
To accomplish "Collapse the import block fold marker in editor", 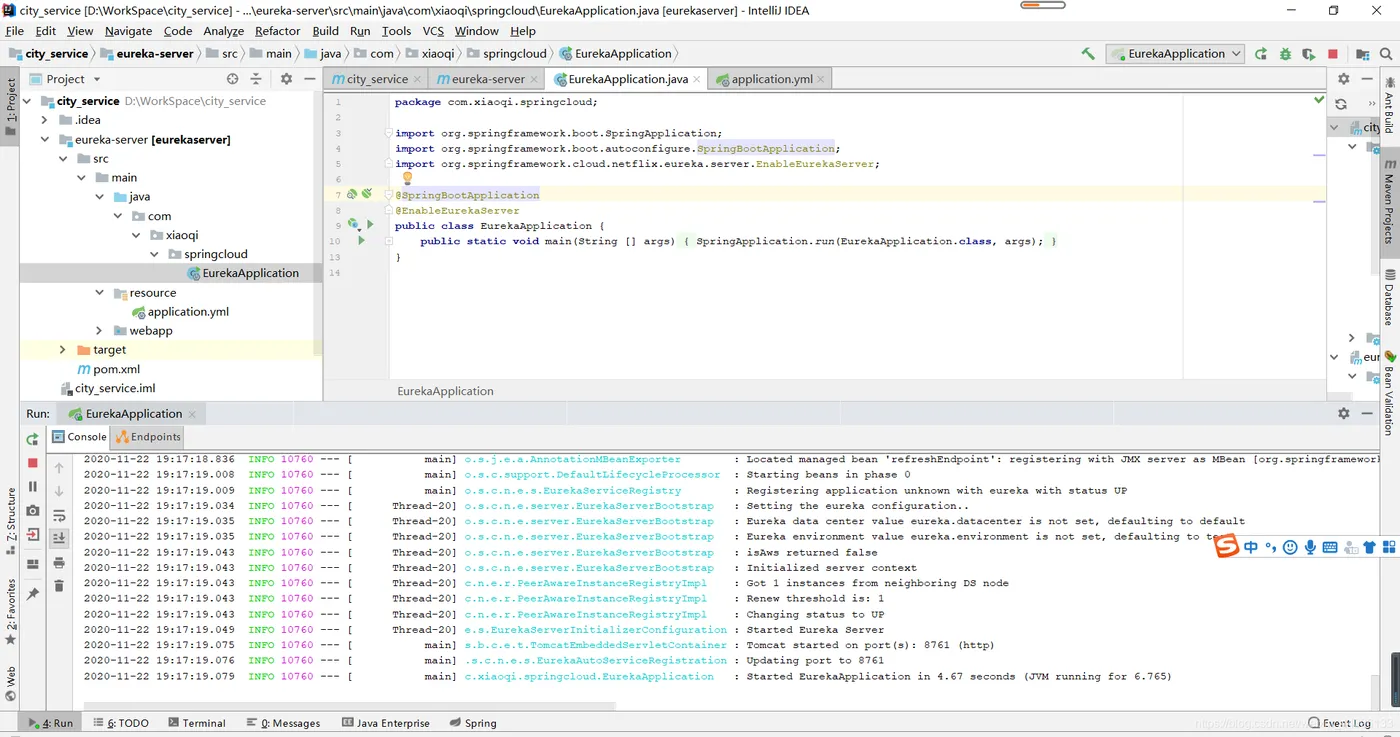I will 388,133.
